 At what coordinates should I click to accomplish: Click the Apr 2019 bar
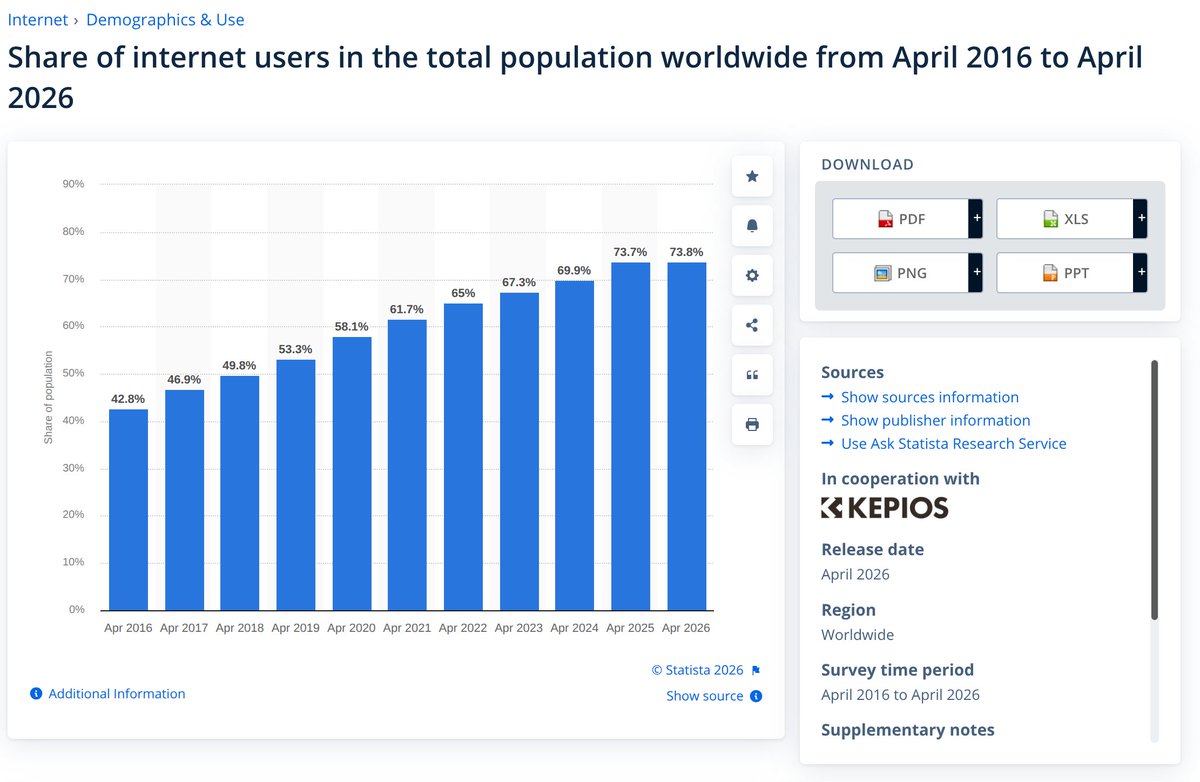[296, 485]
